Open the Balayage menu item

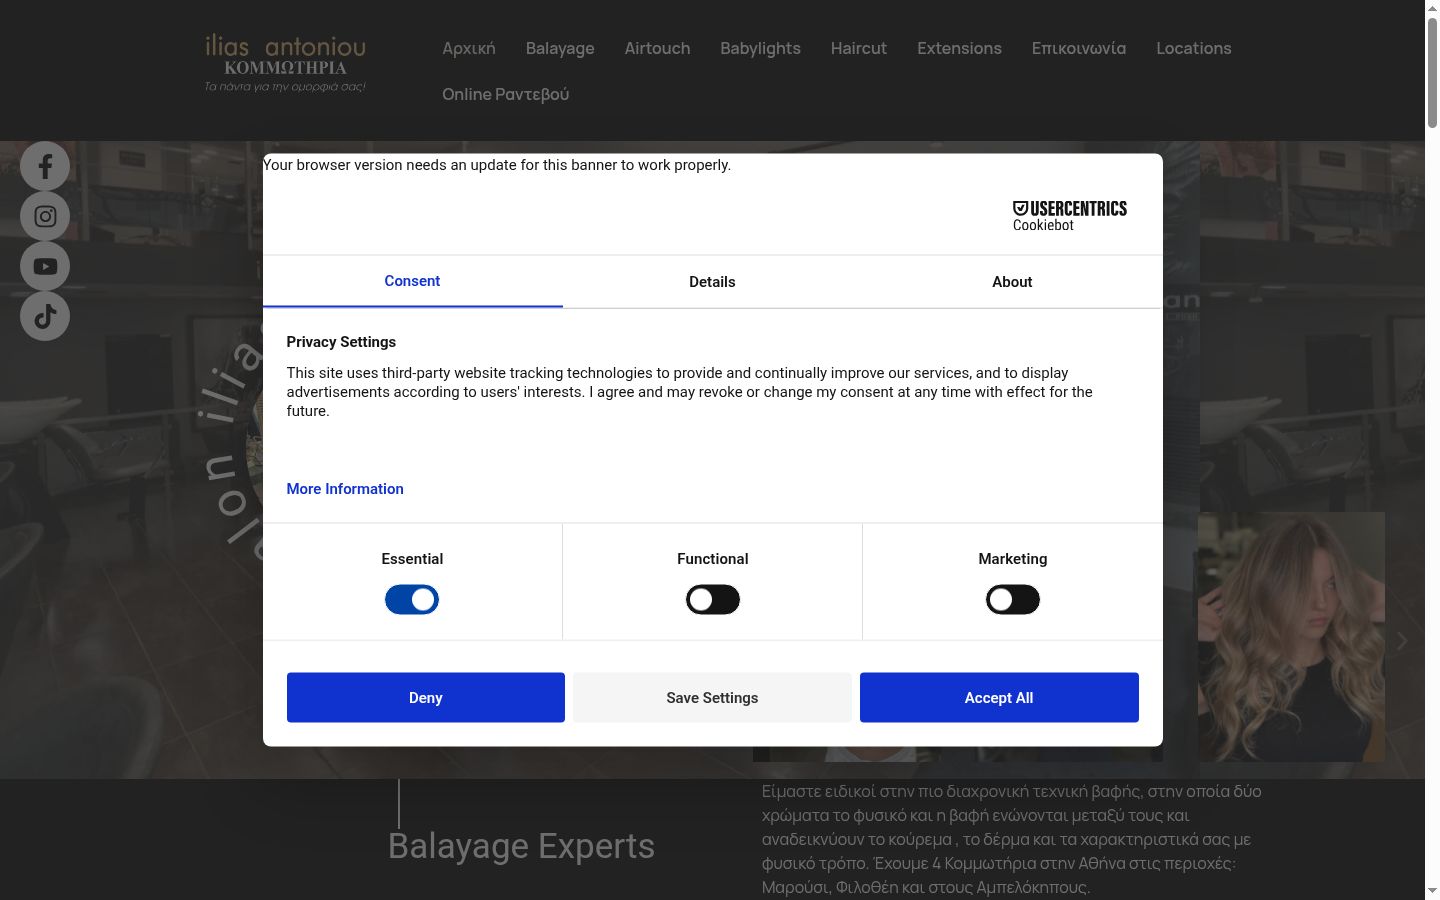pyautogui.click(x=560, y=48)
